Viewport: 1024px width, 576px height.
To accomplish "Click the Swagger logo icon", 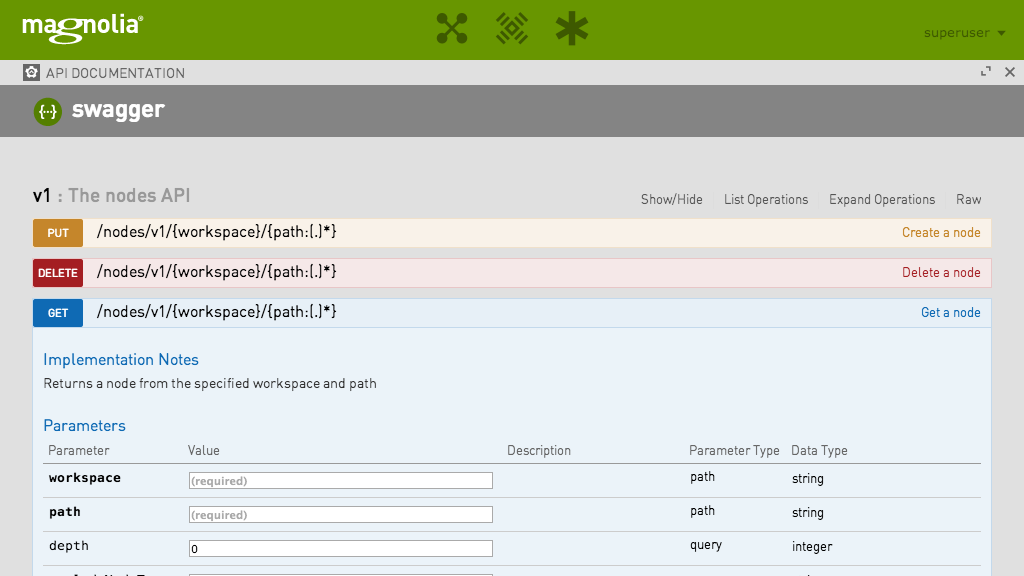I will pyautogui.click(x=48, y=111).
